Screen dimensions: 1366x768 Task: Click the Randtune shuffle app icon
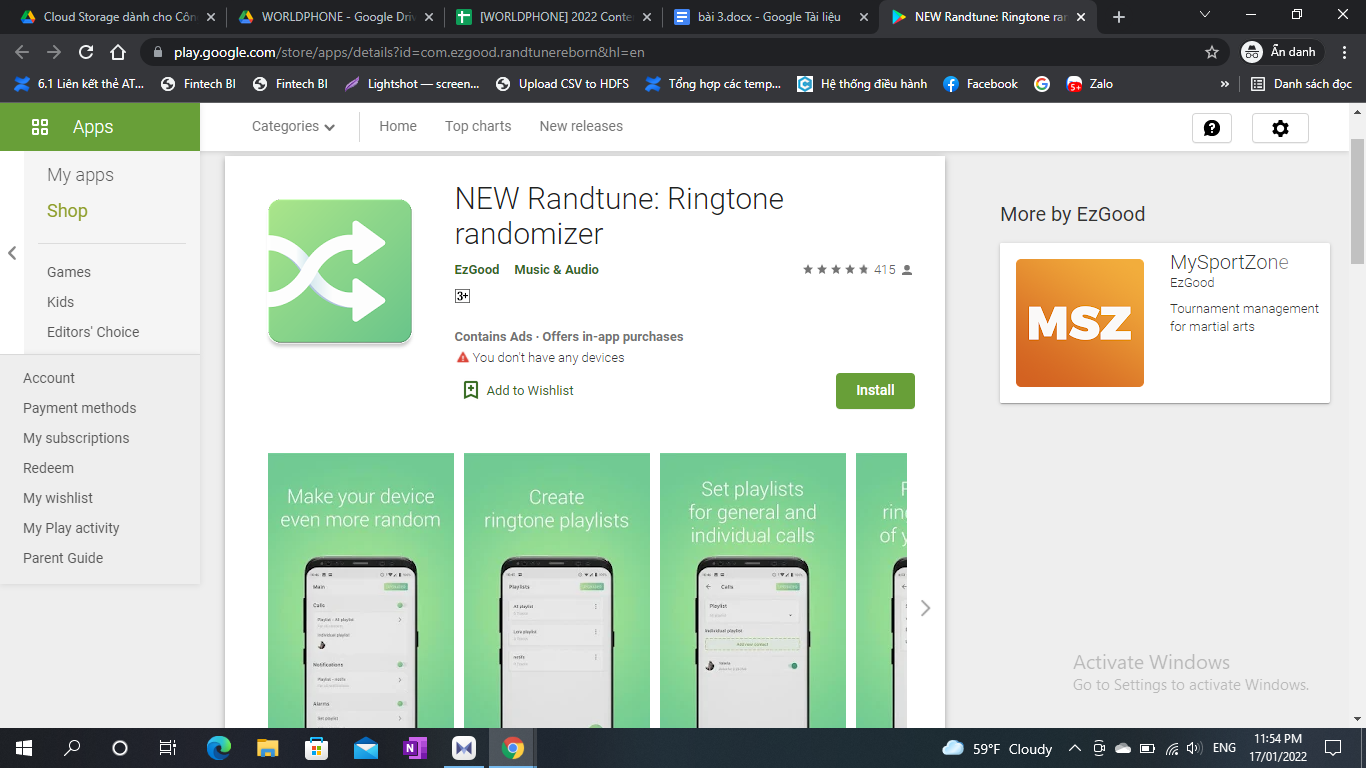(x=340, y=271)
